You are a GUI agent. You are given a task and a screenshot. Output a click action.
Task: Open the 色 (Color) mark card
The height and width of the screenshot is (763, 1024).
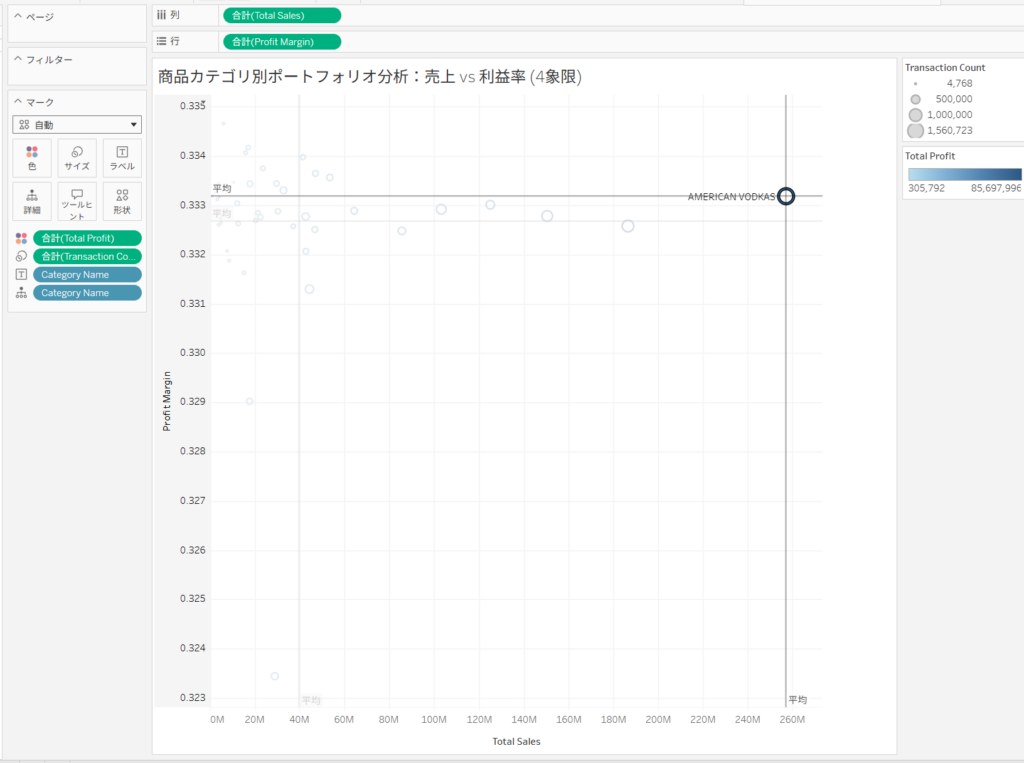(x=32, y=158)
